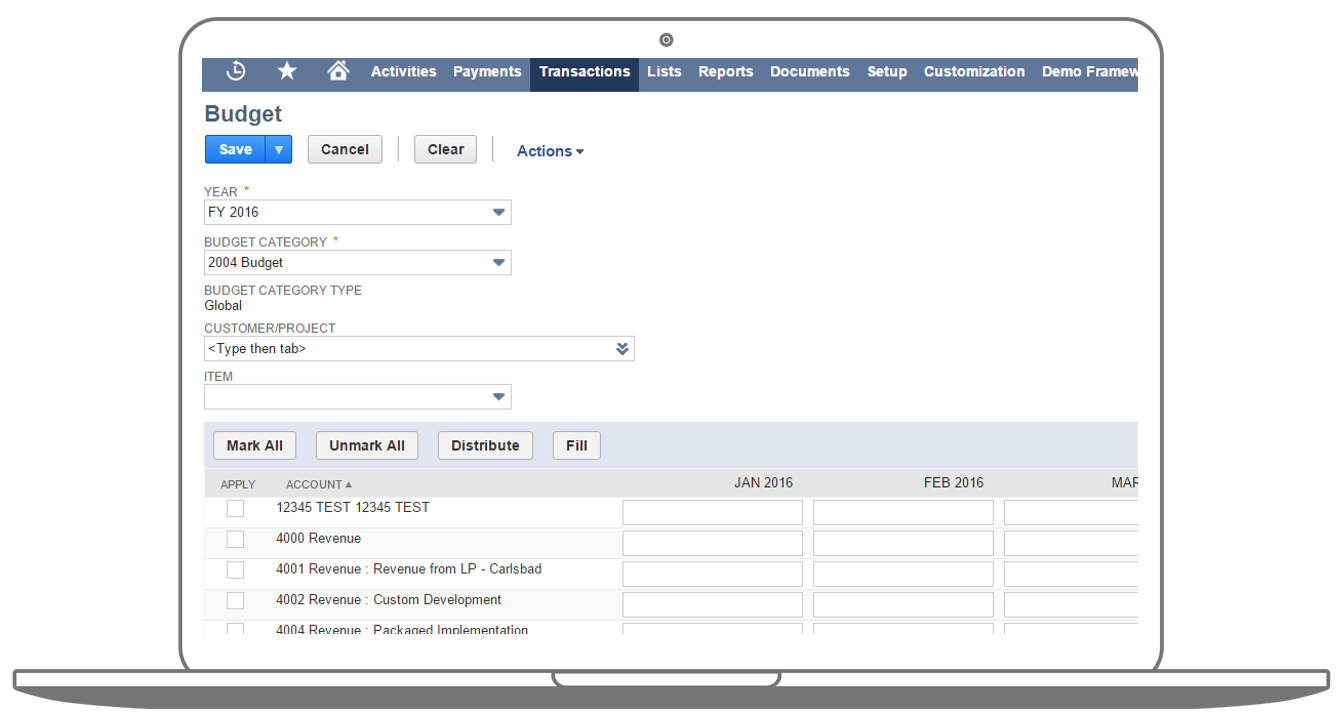Open shortcuts using the star icon
This screenshot has height=721, width=1341.
coord(287,71)
